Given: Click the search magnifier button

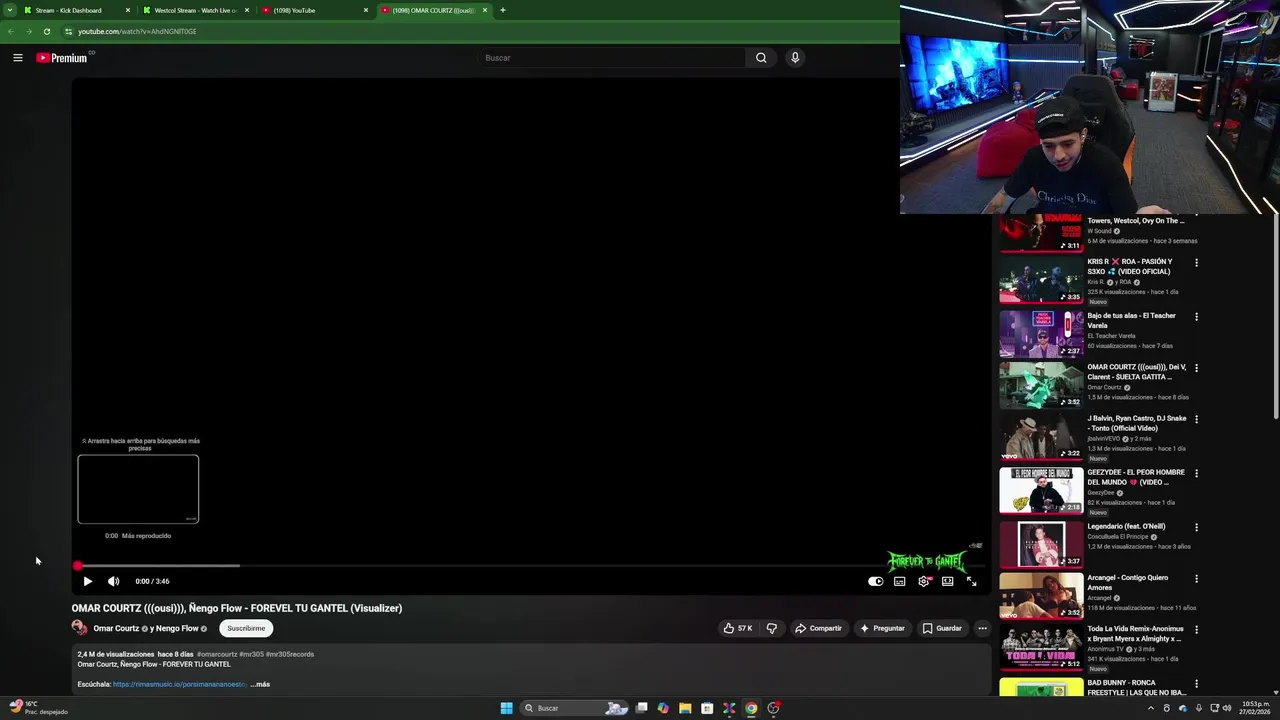Looking at the screenshot, I should [x=761, y=58].
